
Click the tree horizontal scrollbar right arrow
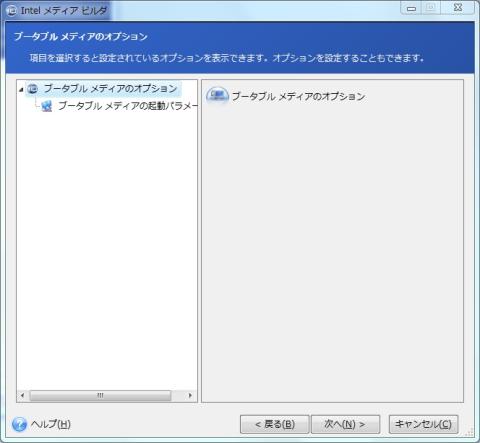[190, 395]
